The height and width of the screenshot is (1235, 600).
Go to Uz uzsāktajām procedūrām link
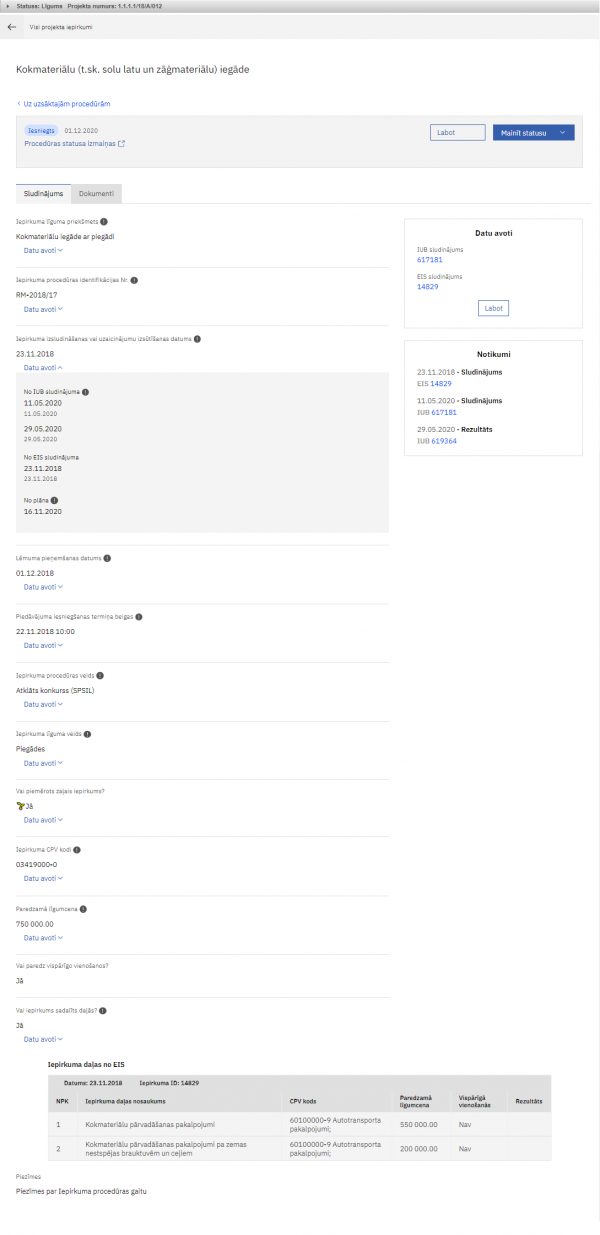[x=63, y=104]
